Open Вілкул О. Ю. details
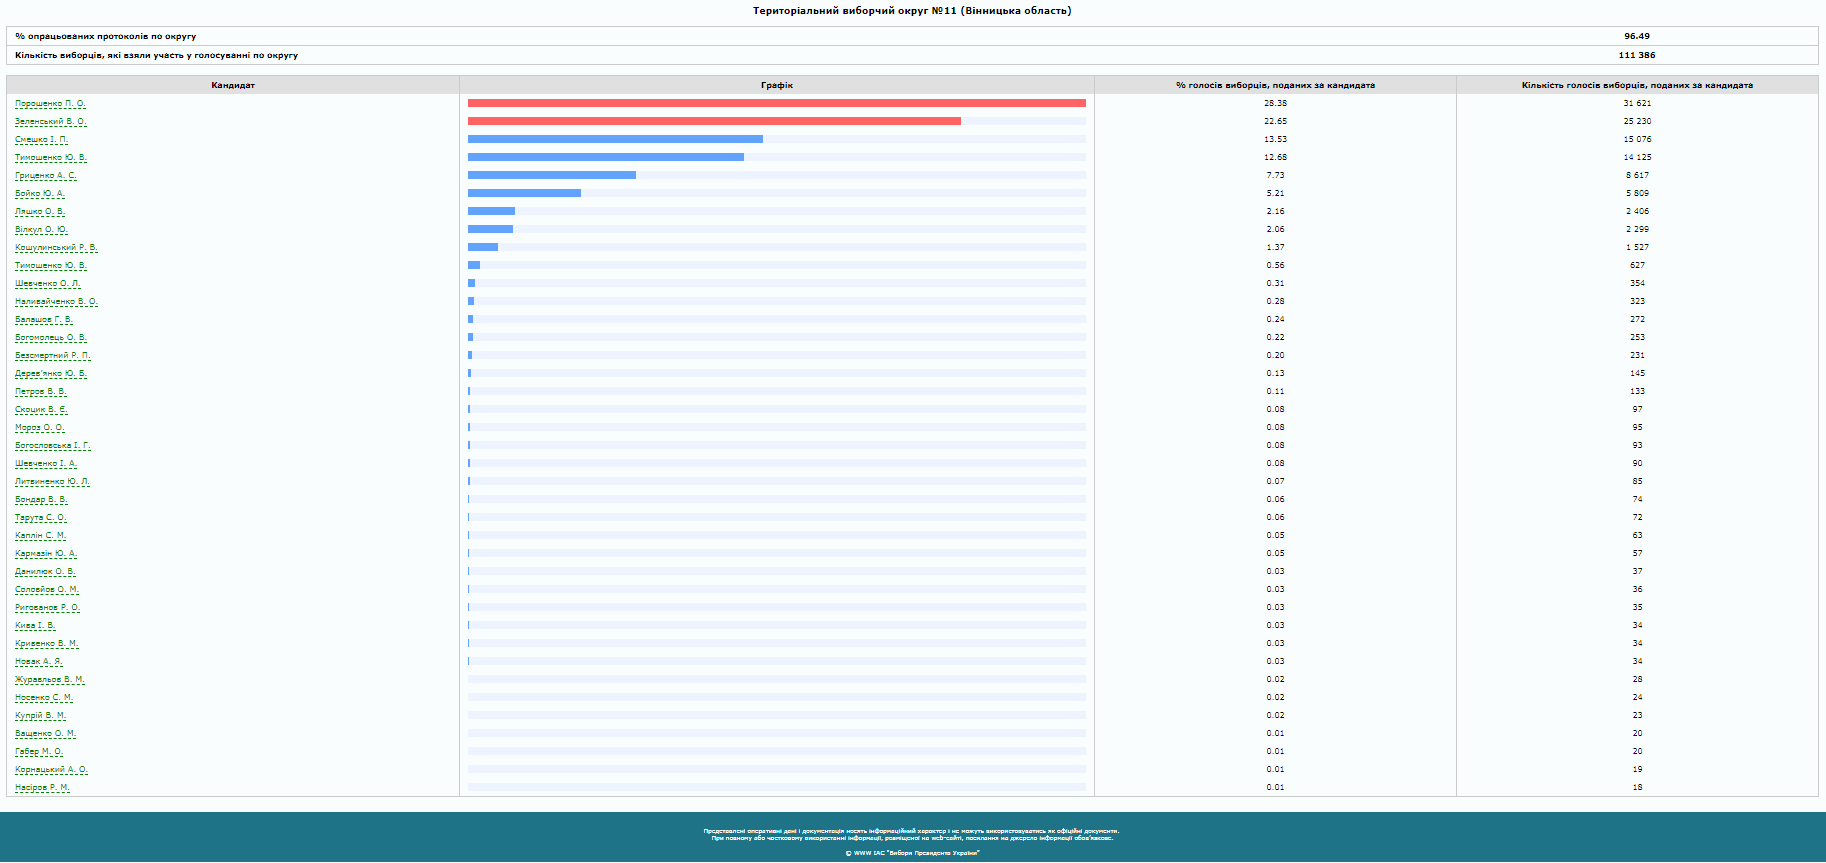Image resolution: width=1826 pixels, height=863 pixels. [41, 230]
